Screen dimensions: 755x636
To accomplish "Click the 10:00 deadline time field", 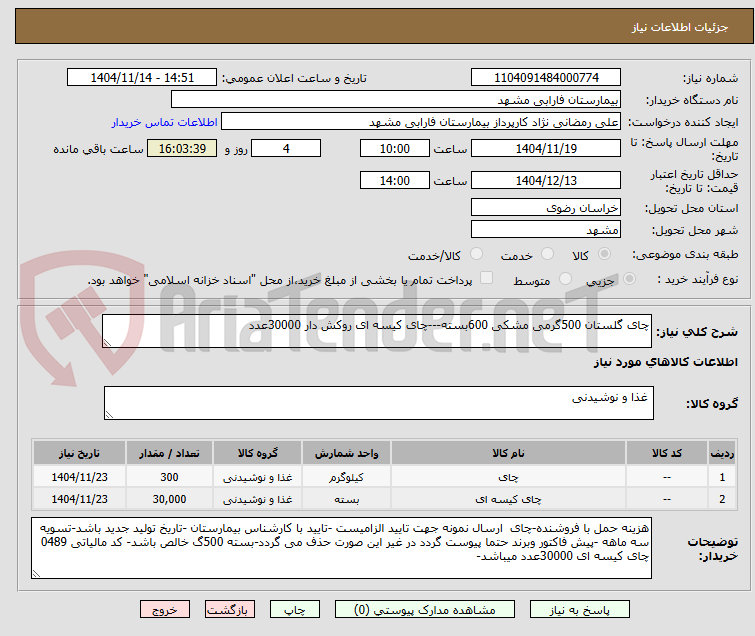I will (x=394, y=148).
